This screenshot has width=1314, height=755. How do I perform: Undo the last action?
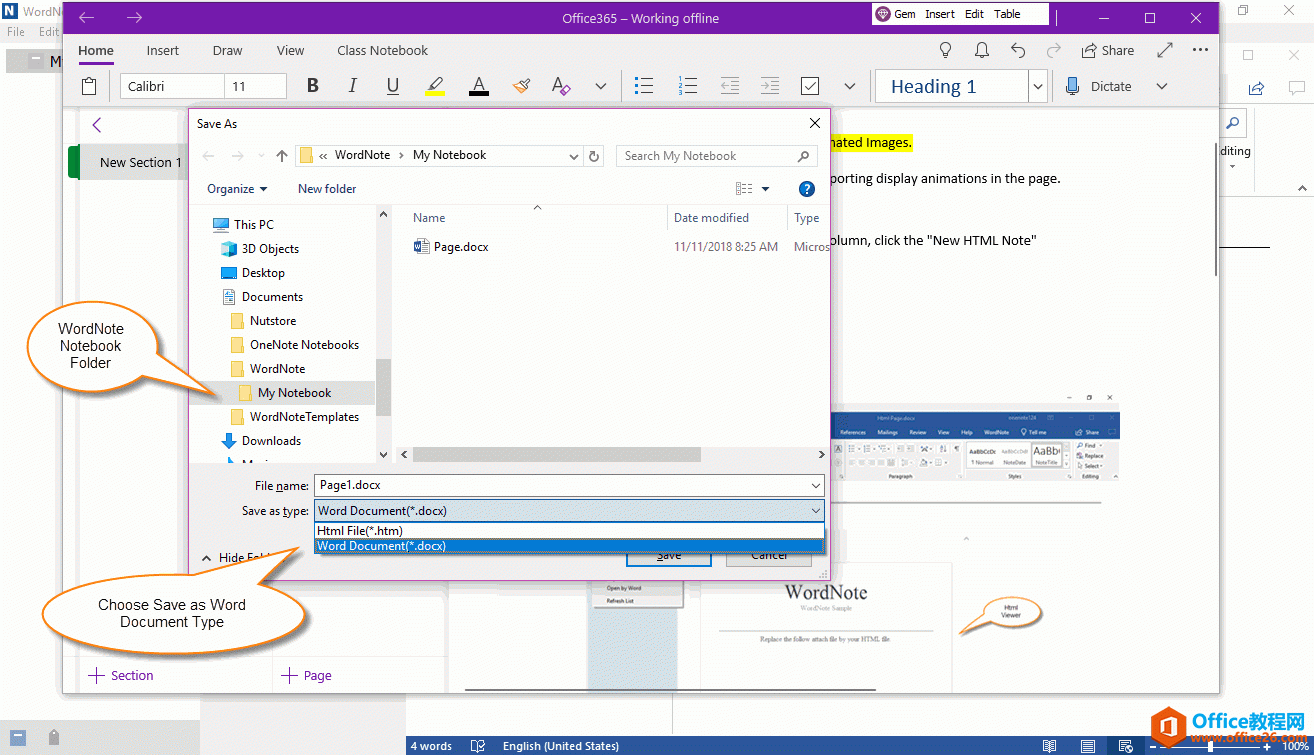click(1018, 50)
